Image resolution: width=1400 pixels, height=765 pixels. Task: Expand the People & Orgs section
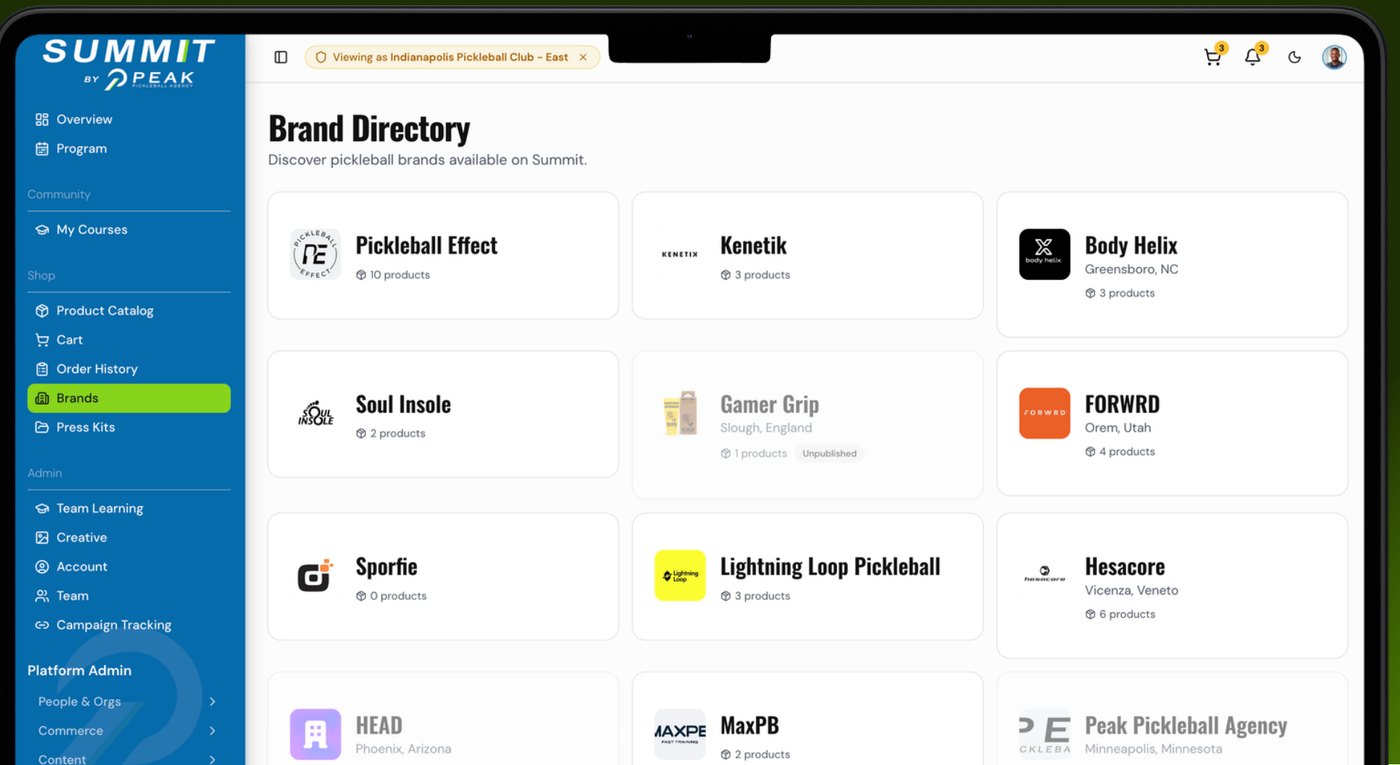(129, 701)
